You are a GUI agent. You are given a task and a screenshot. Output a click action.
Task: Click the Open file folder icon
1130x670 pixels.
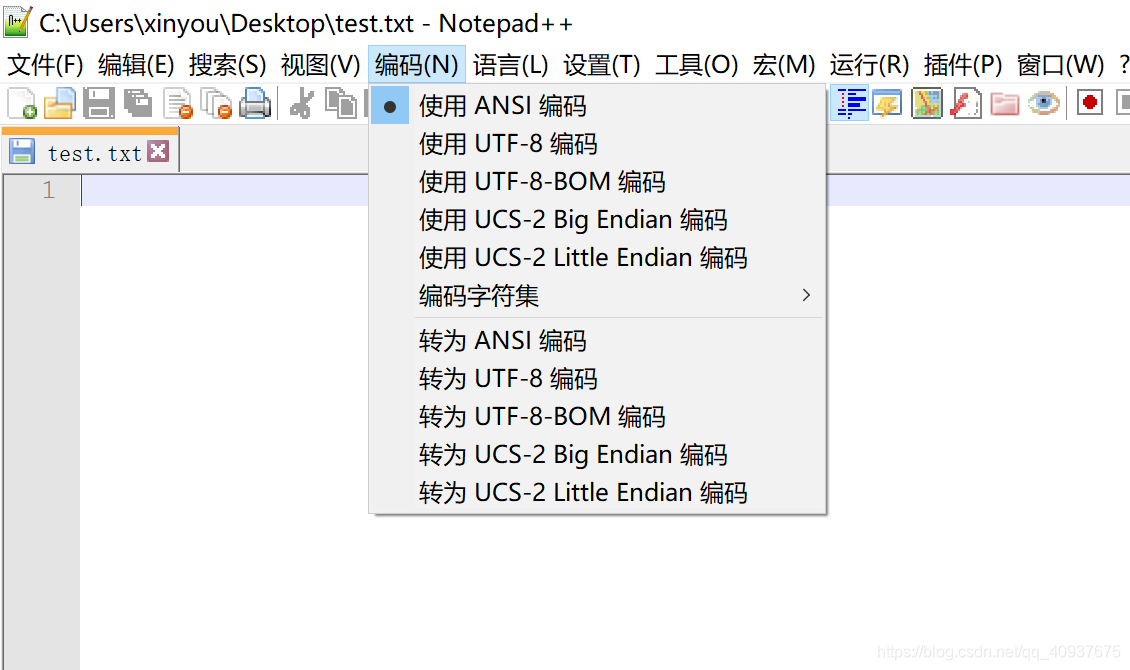click(60, 103)
